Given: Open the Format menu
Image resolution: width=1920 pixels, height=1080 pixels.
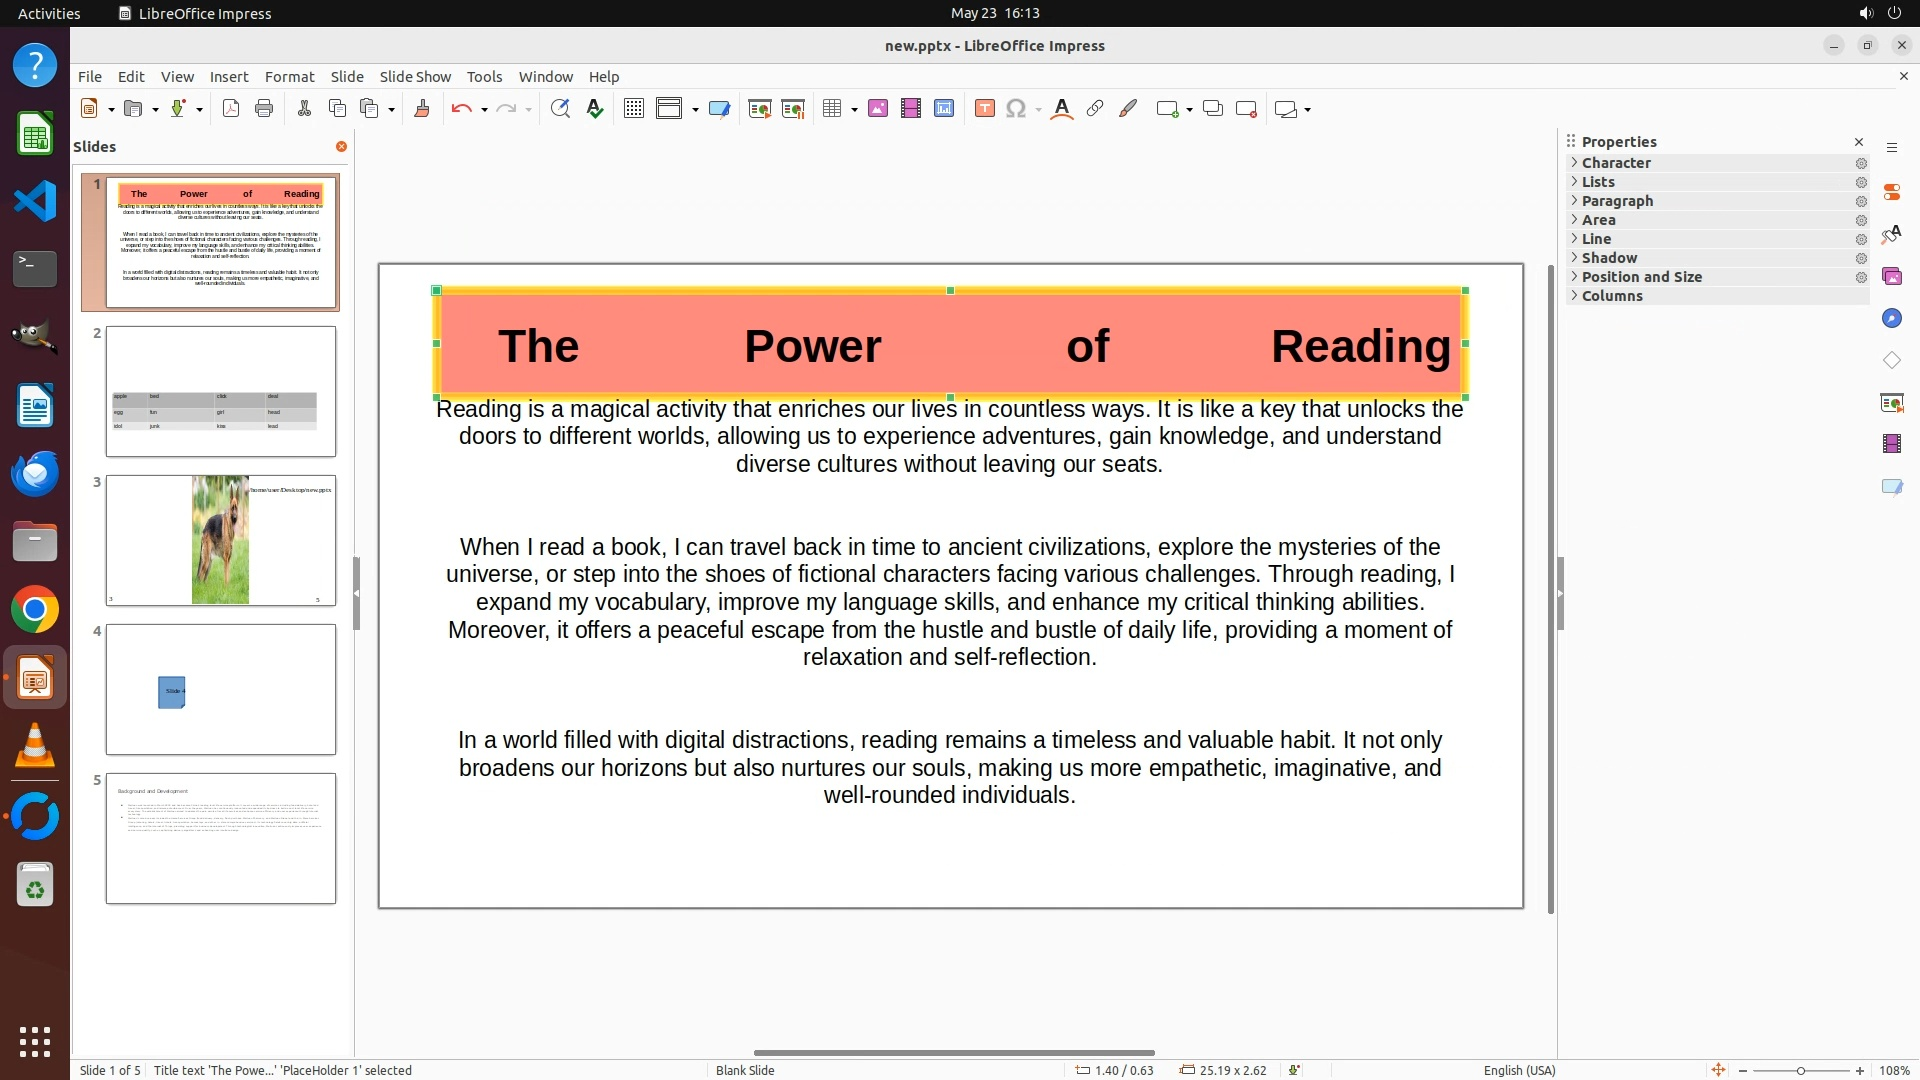Looking at the screenshot, I should [x=289, y=77].
